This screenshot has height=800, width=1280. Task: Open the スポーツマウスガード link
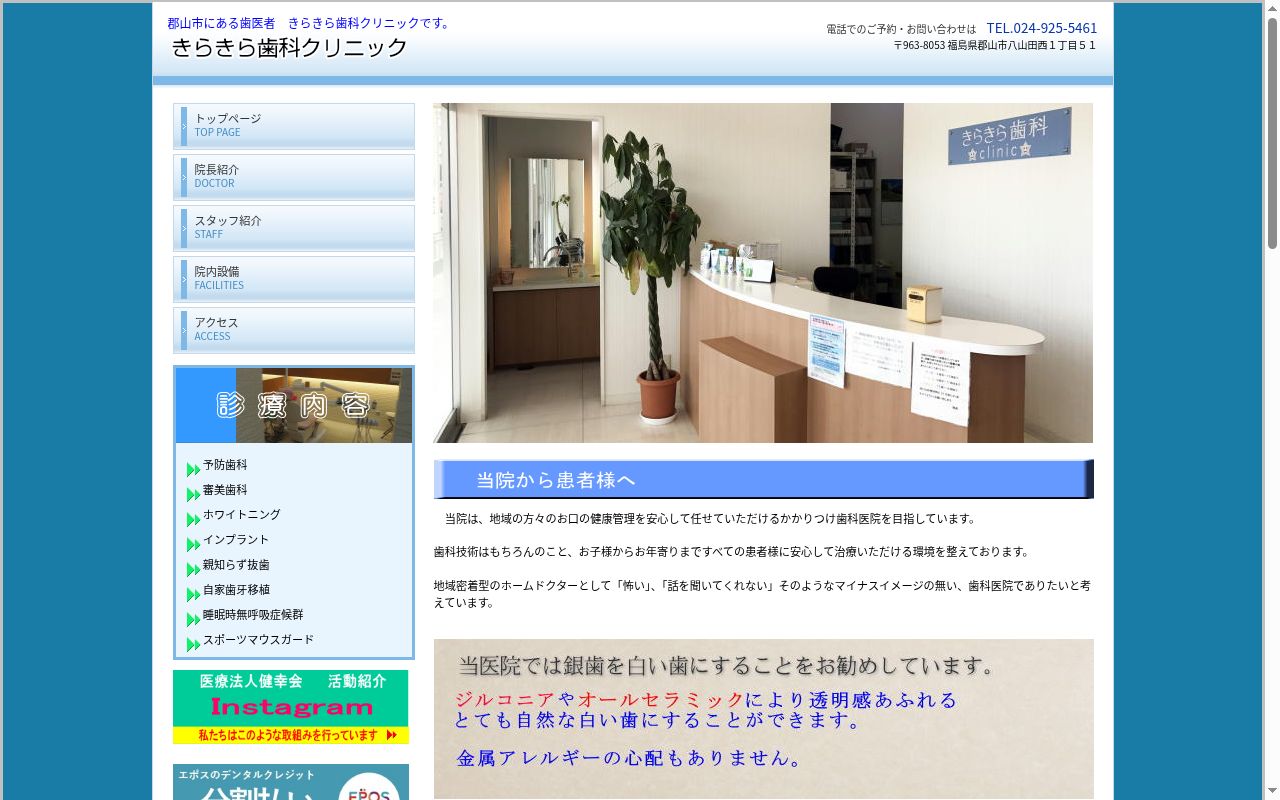pos(258,640)
